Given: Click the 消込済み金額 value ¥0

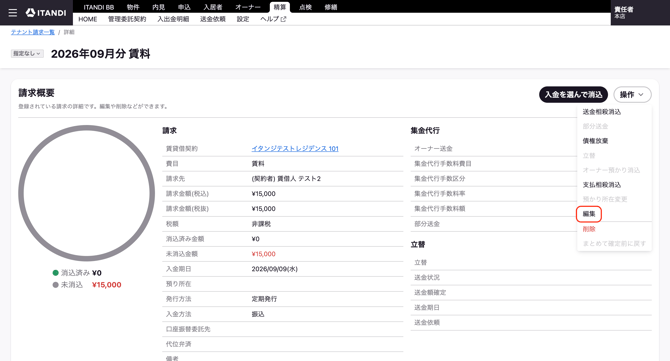Looking at the screenshot, I should tap(256, 239).
